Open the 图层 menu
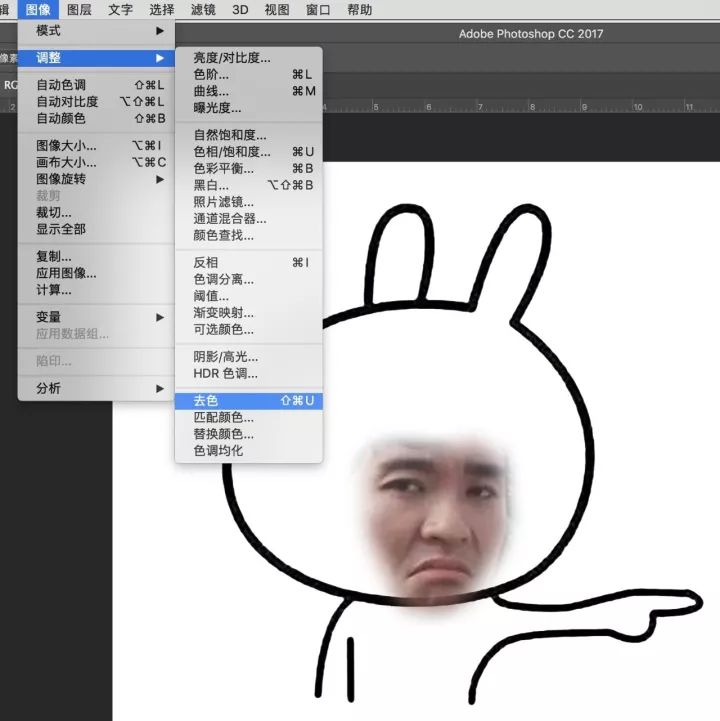 pyautogui.click(x=79, y=10)
